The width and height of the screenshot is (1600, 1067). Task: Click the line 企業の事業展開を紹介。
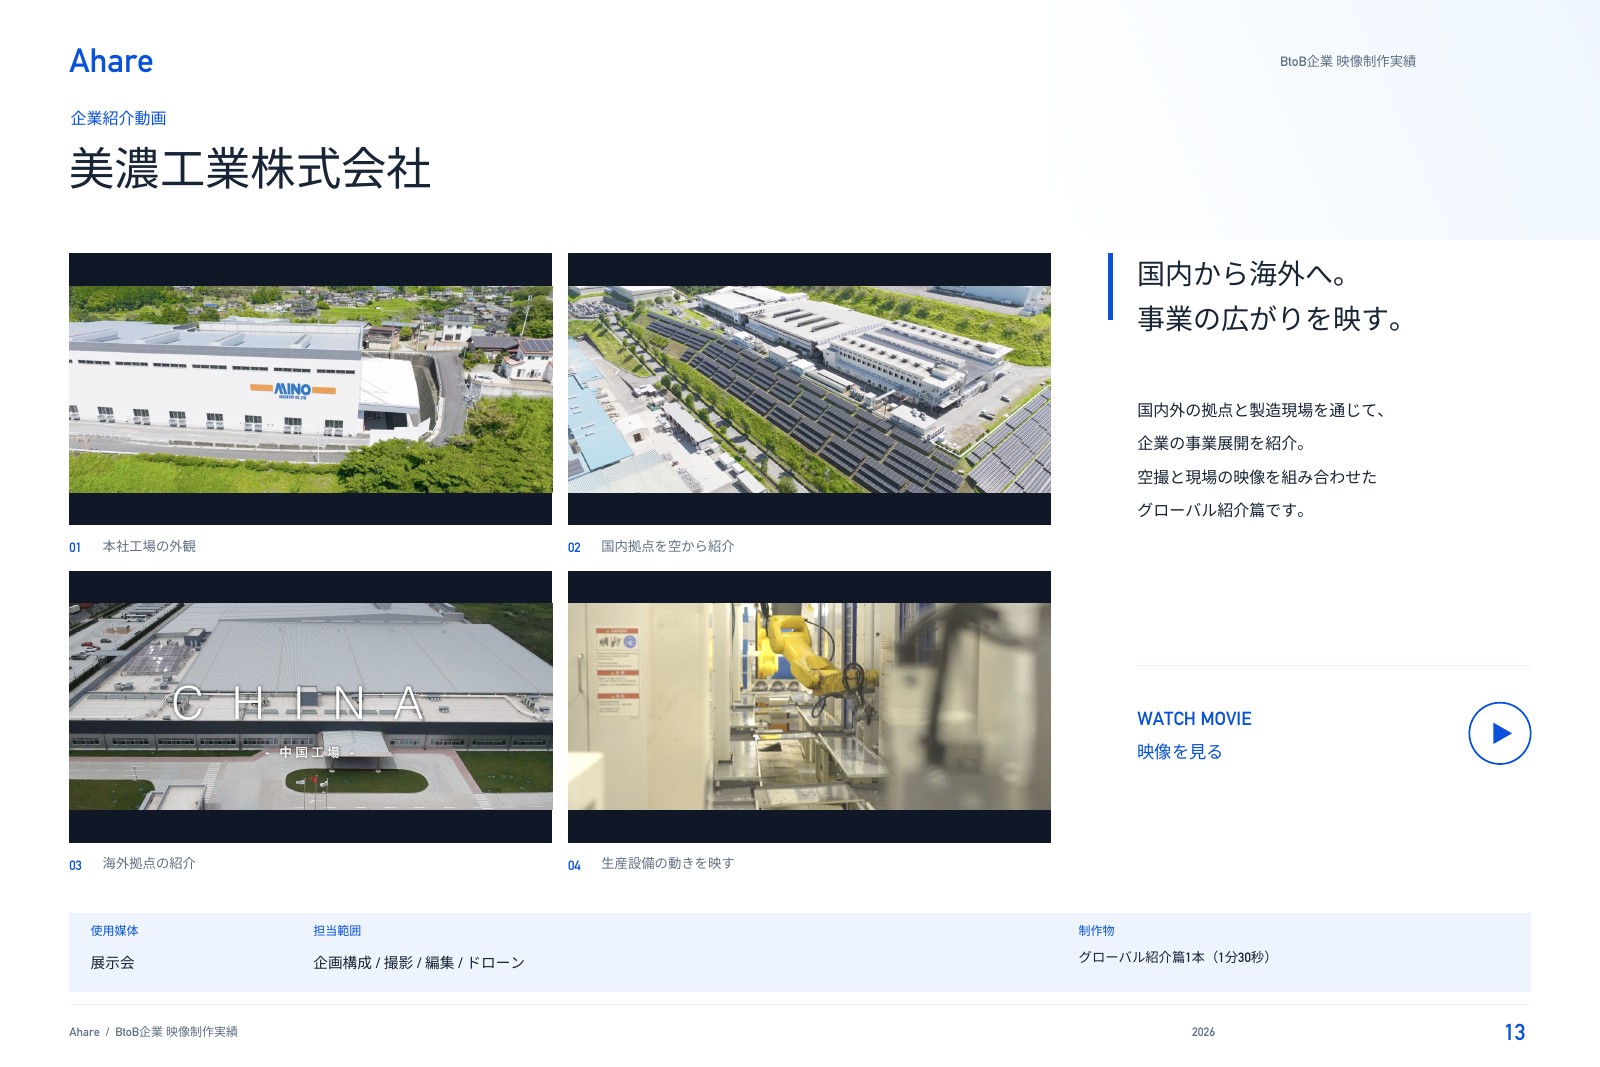pyautogui.click(x=1222, y=443)
